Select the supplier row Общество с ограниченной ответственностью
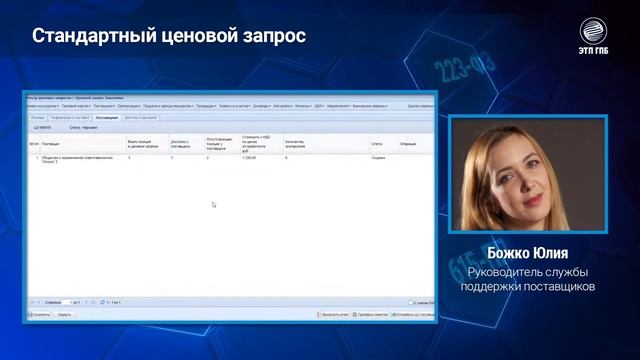Screen dimensions: 640x360 231,159
